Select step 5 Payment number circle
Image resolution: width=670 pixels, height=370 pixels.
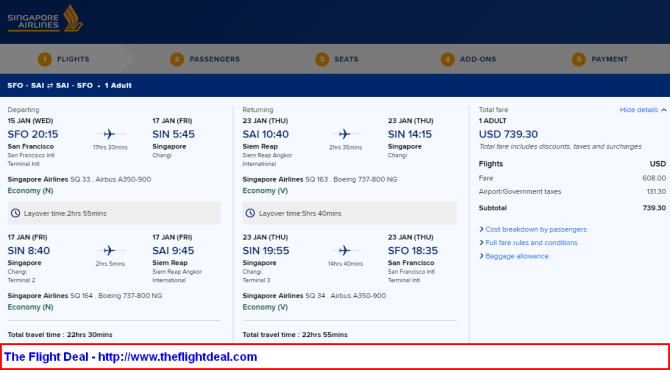[579, 59]
